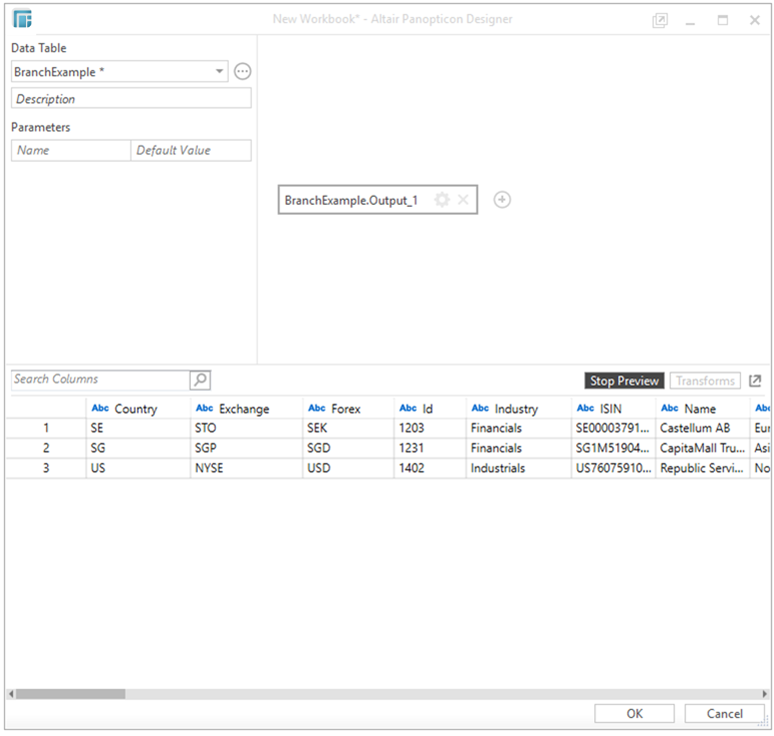Click the restore window icon in title bar
The image size is (774, 736).
659,20
